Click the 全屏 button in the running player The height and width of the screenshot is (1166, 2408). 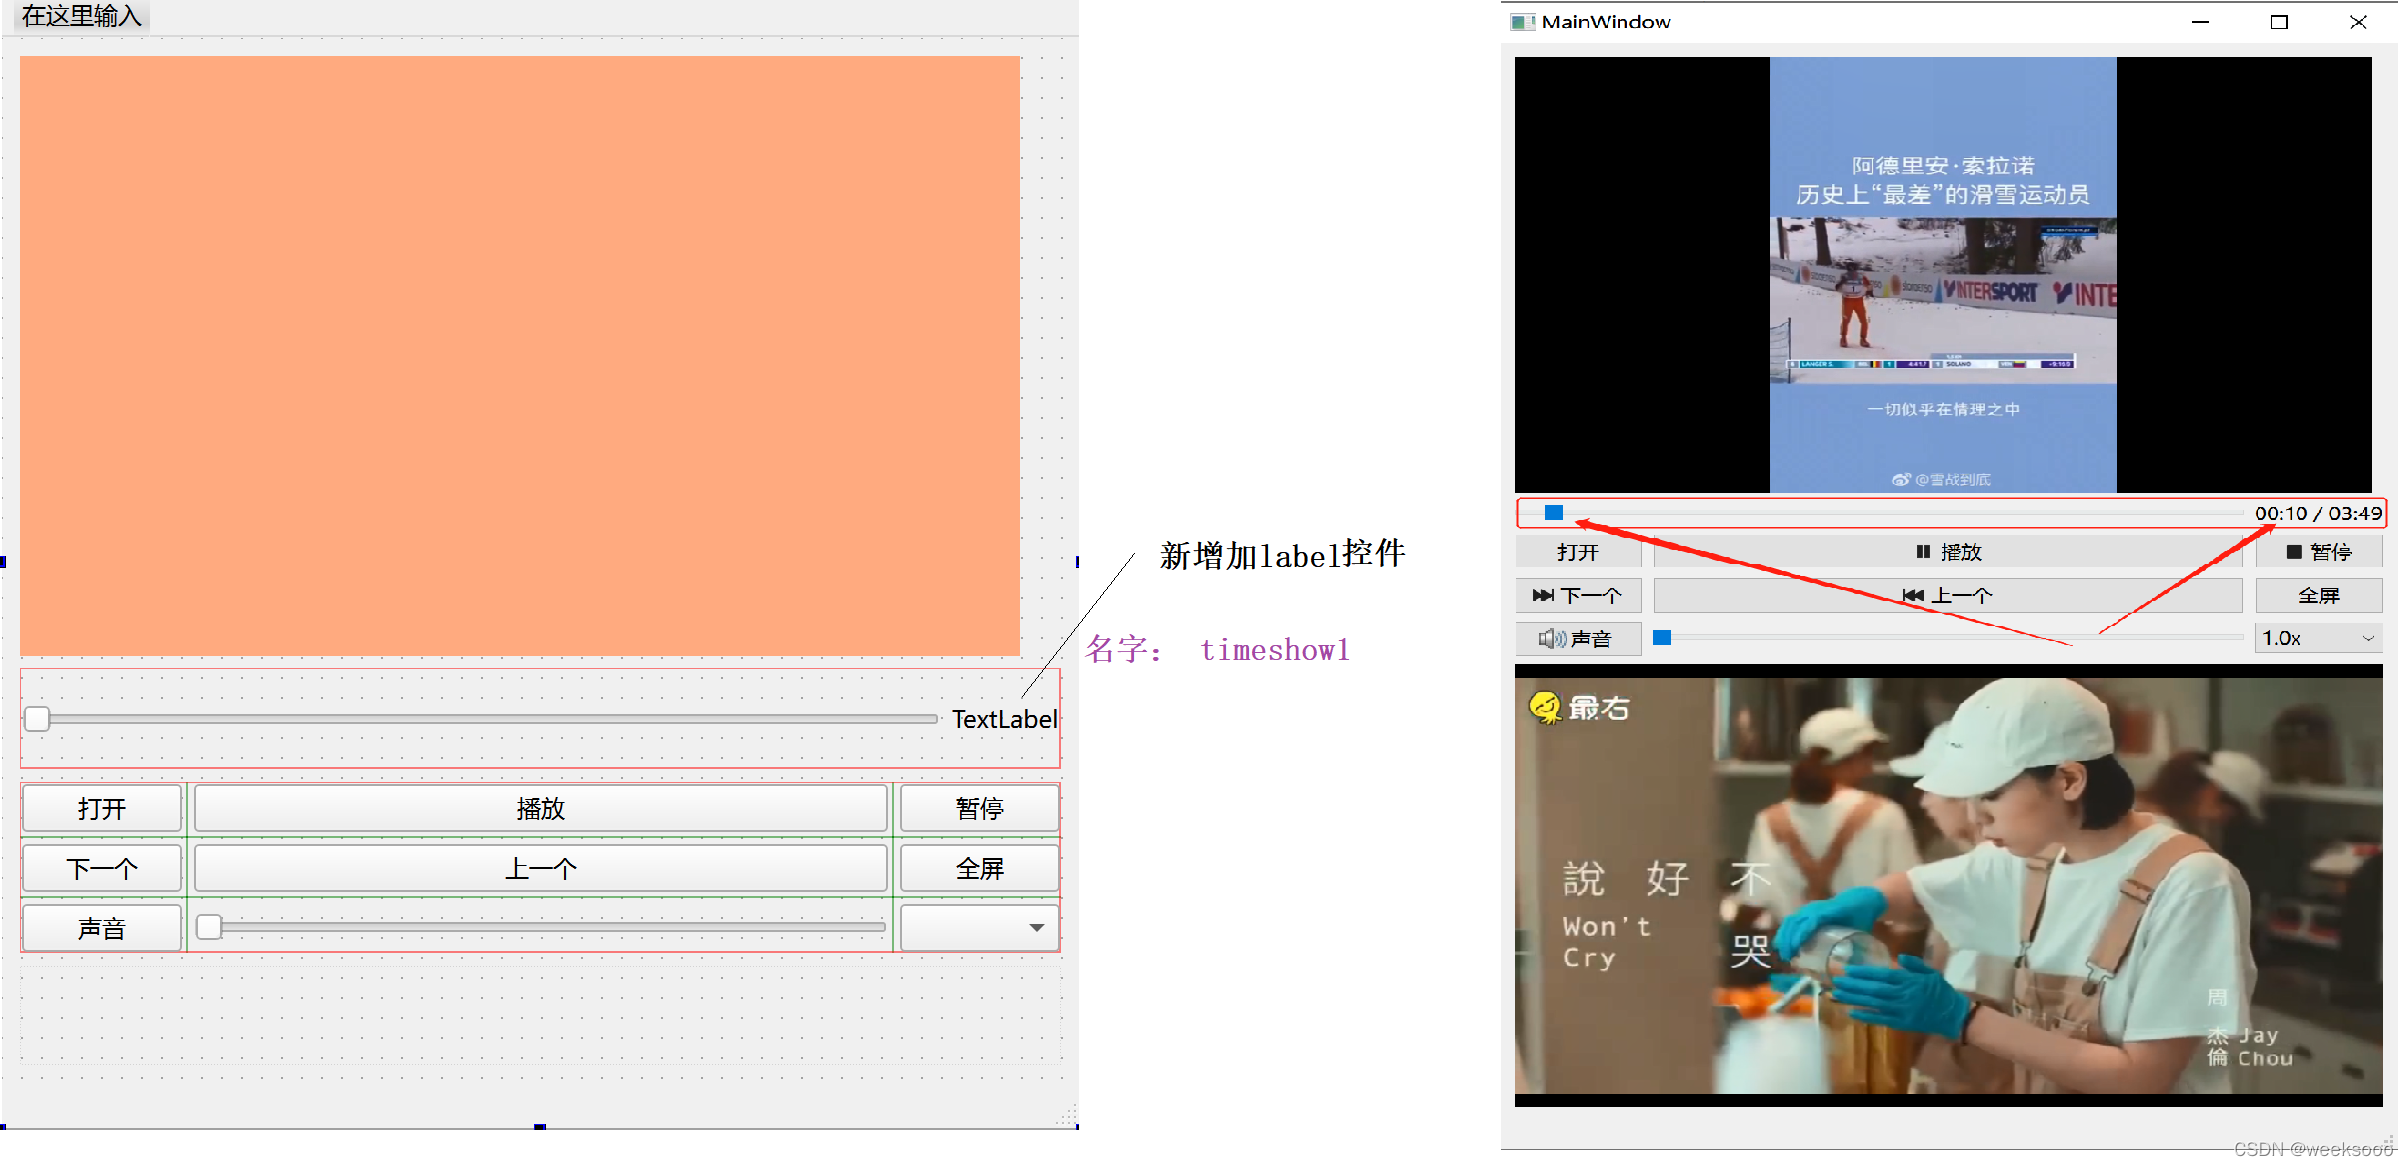coord(2317,595)
